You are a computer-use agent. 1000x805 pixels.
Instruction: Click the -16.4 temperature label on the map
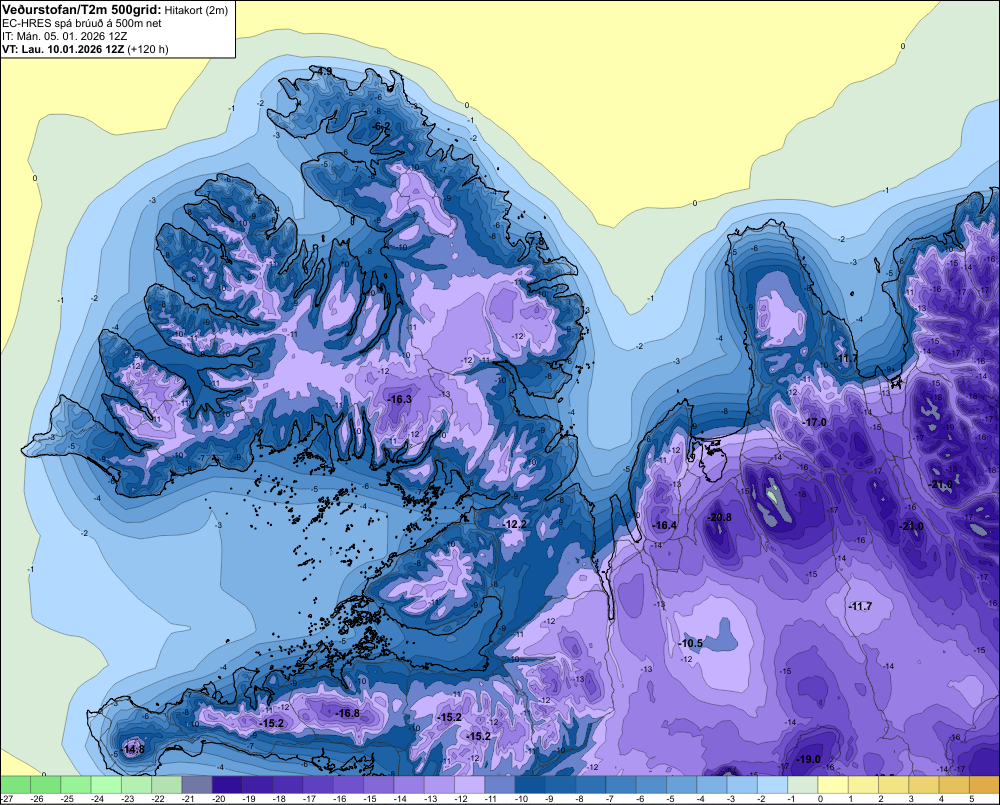click(x=665, y=525)
